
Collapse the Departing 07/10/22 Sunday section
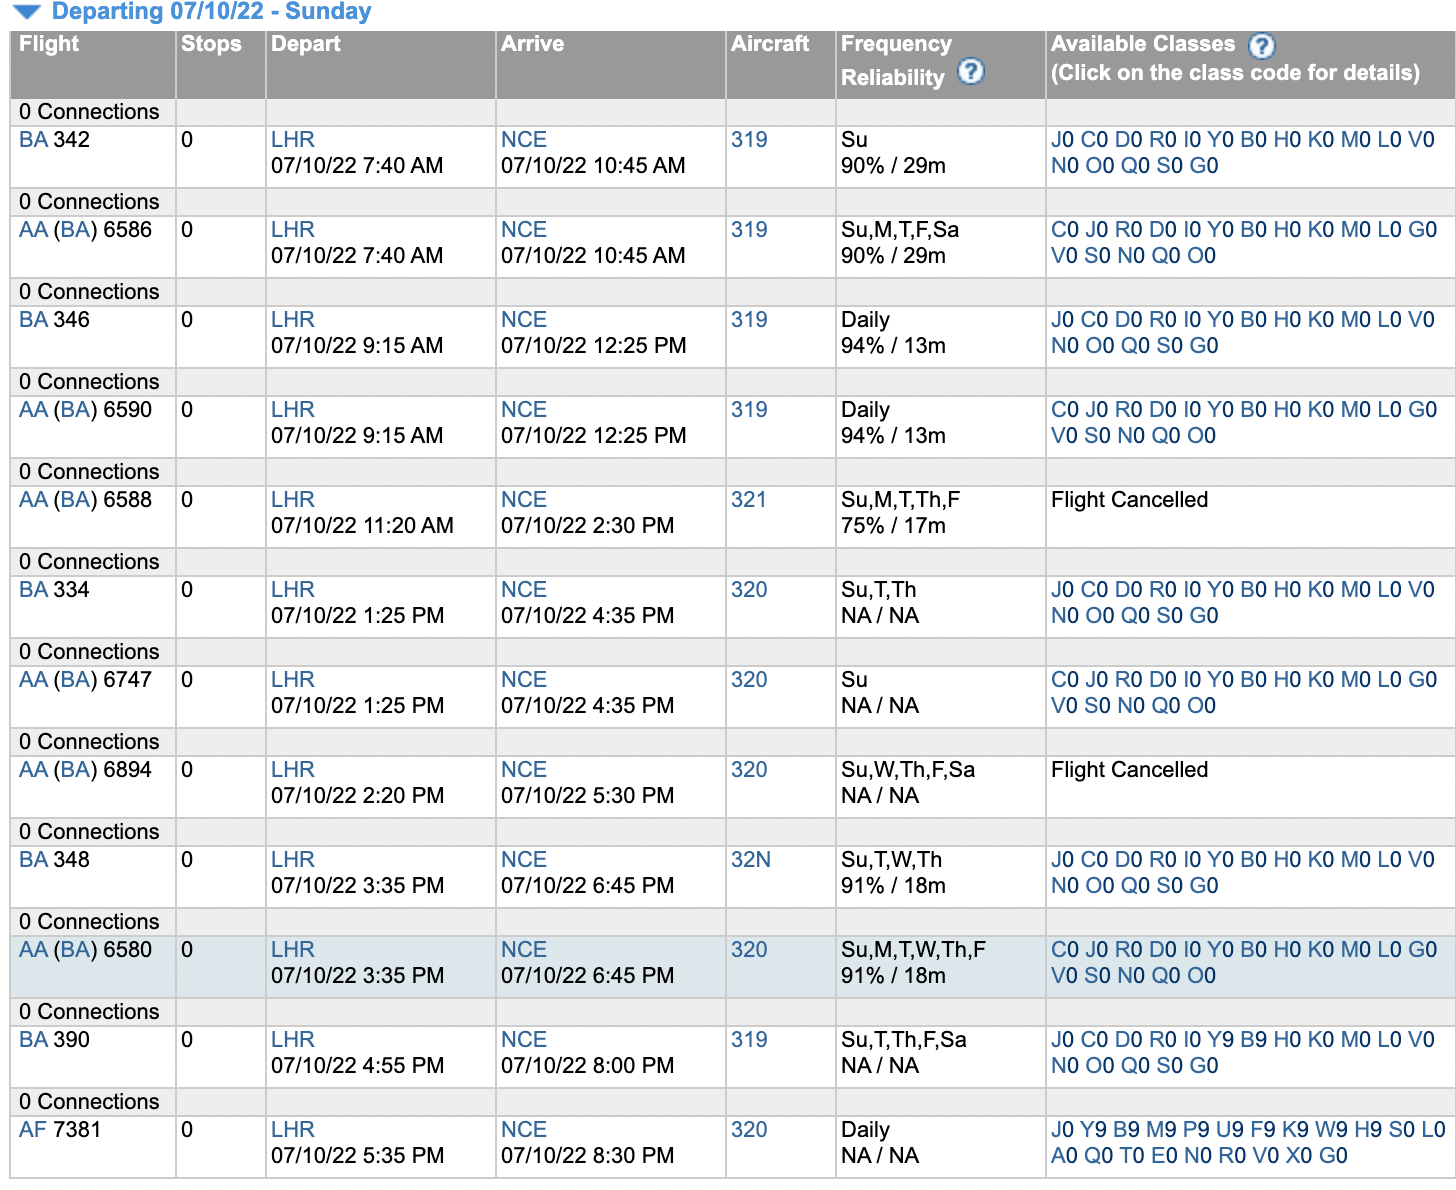pos(27,12)
